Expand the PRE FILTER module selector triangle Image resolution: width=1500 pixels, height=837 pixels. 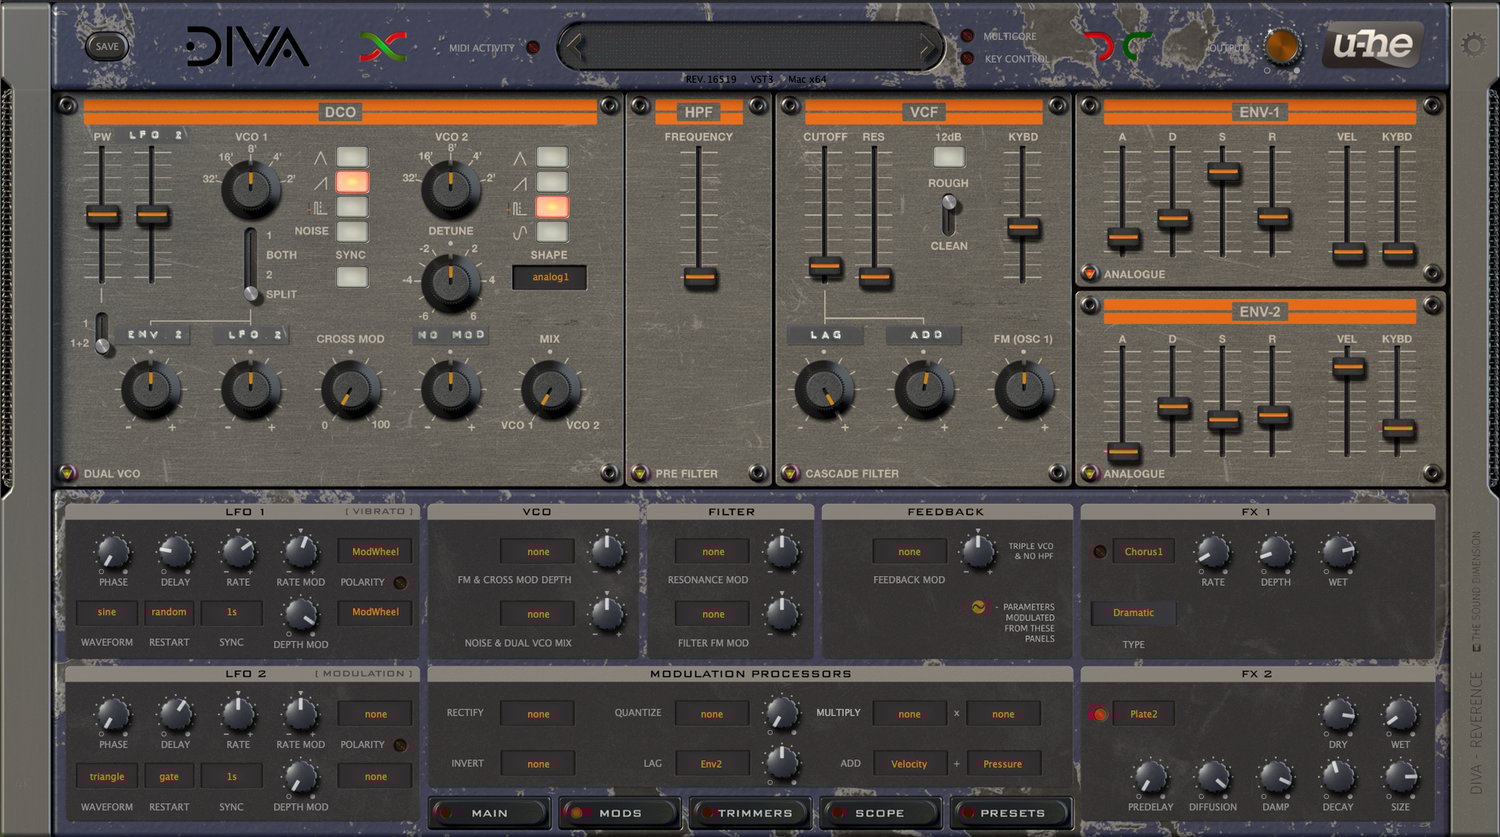point(640,473)
